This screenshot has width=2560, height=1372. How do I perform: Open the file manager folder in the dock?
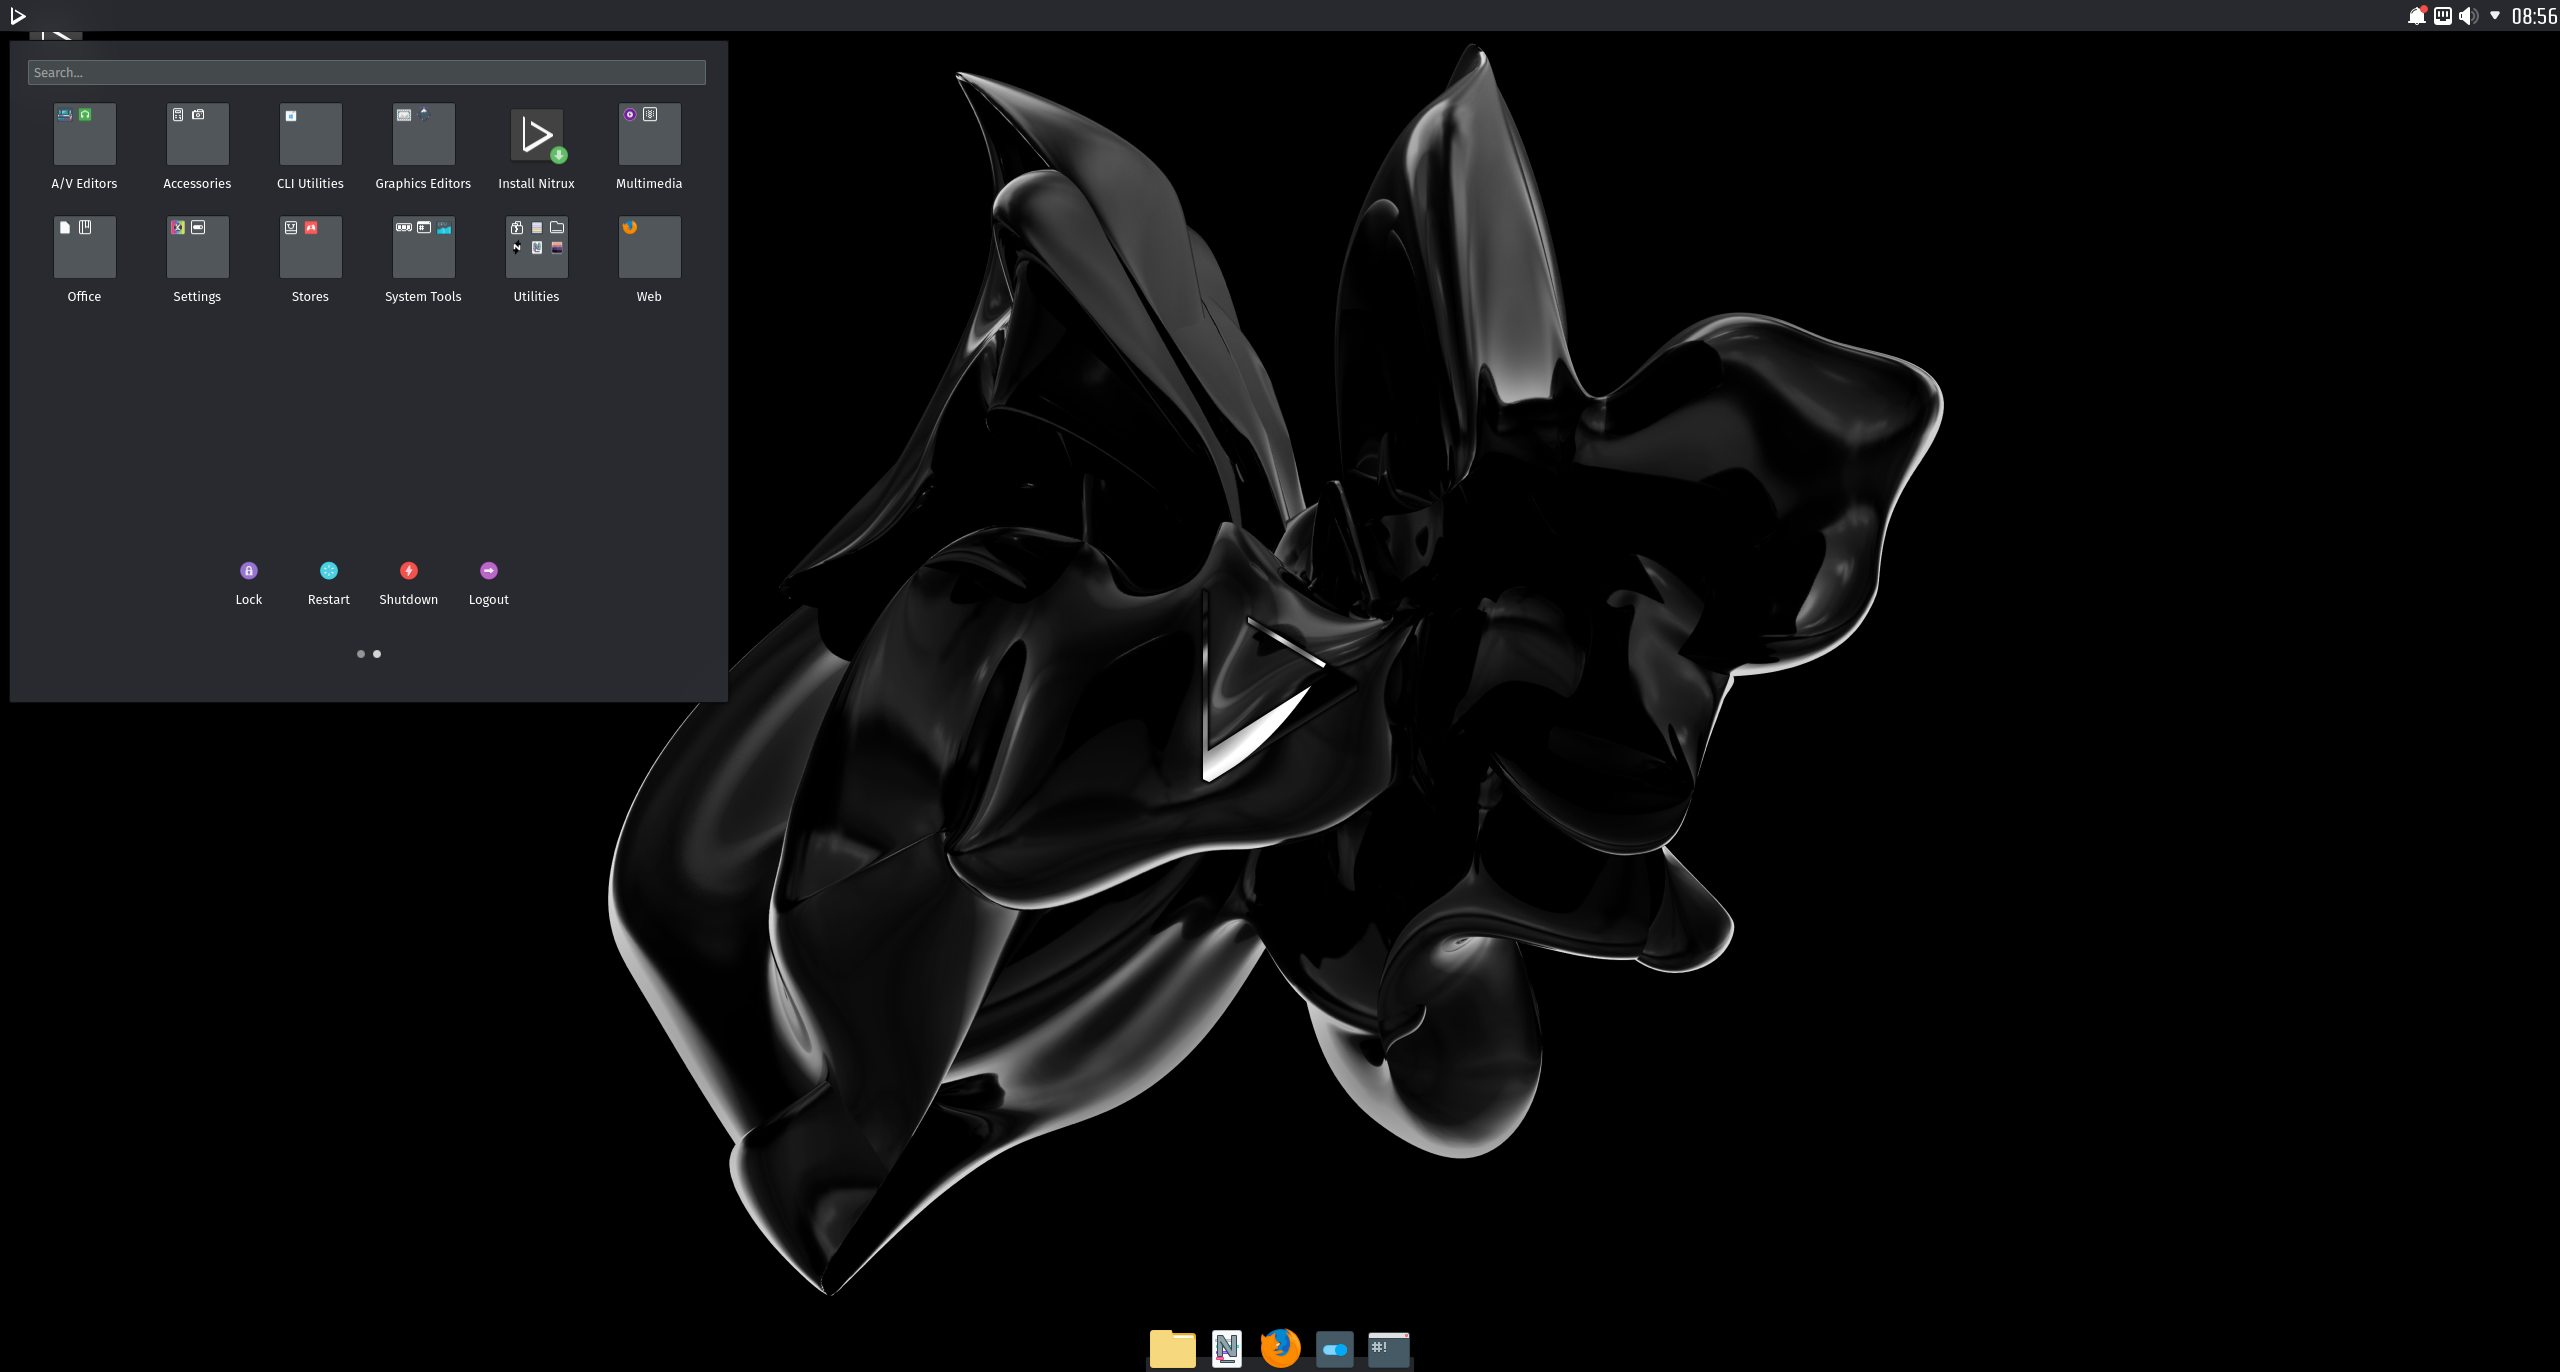point(1173,1348)
